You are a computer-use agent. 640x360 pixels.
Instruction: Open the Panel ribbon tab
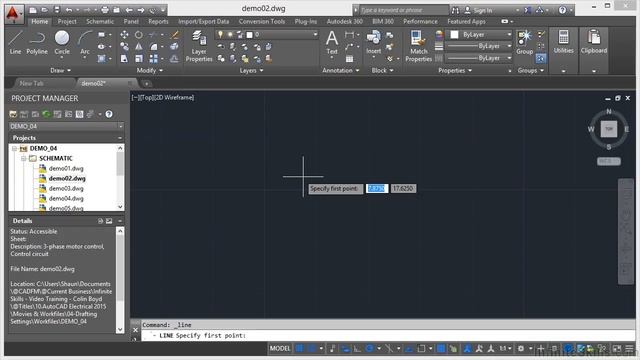pos(131,22)
